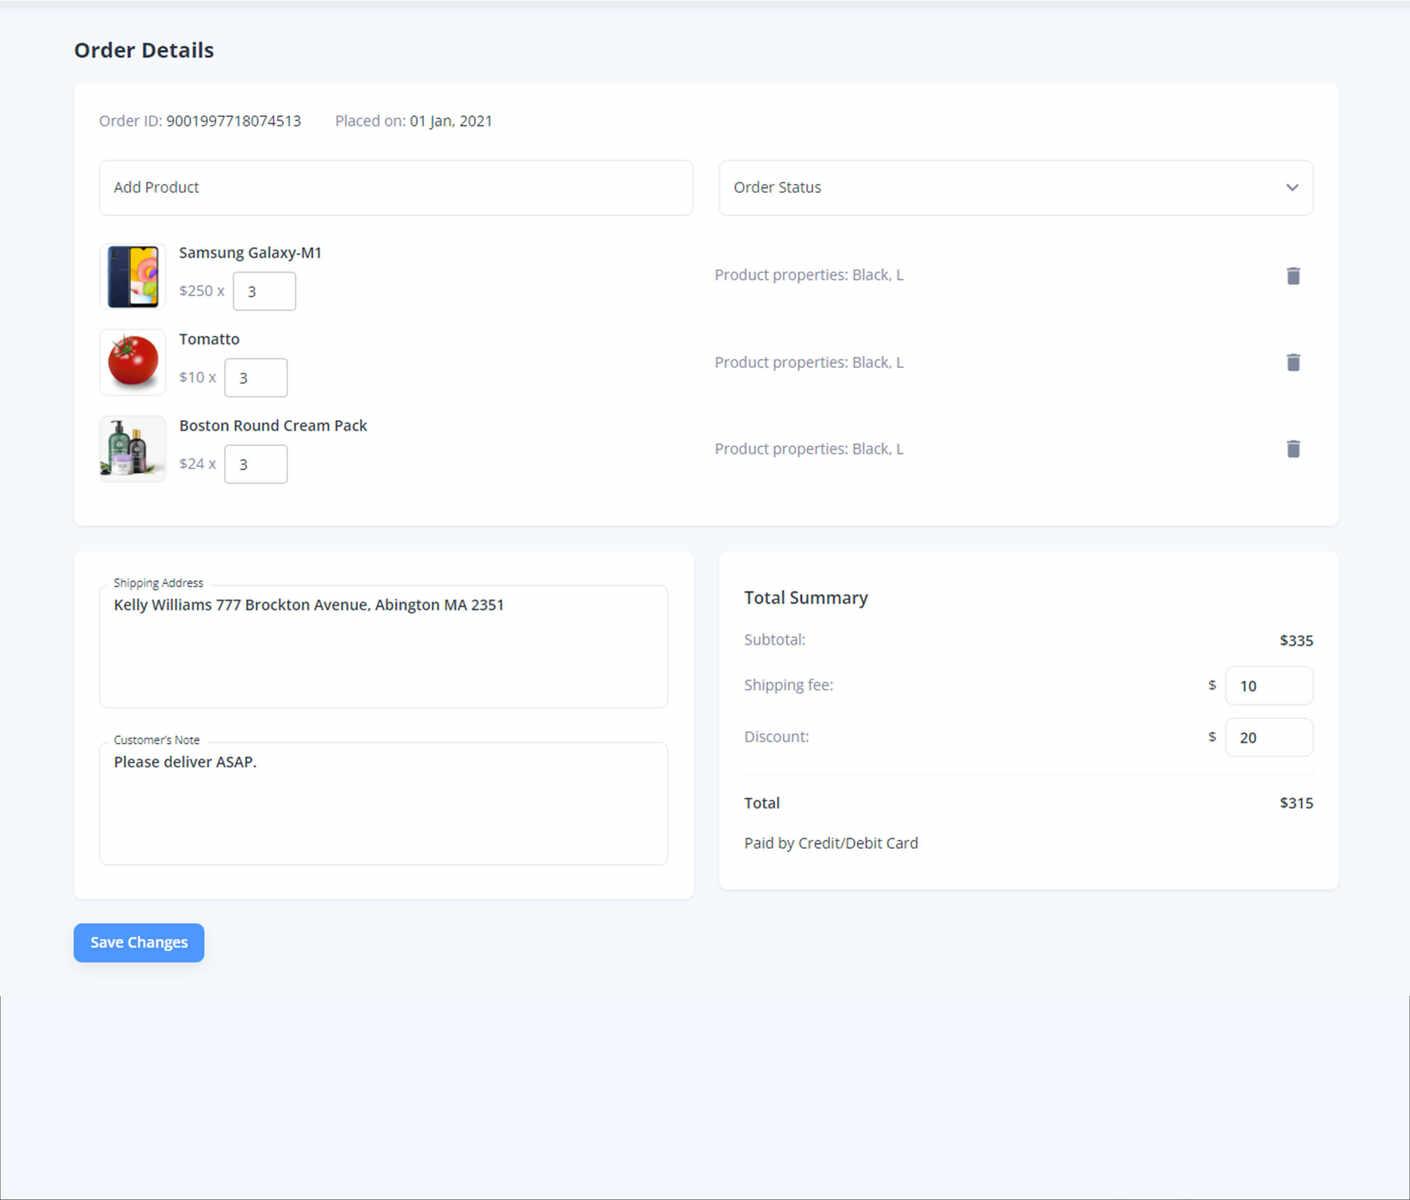1410x1200 pixels.
Task: Select the Samsung Galaxy-M1 quantity box
Action: coord(264,292)
